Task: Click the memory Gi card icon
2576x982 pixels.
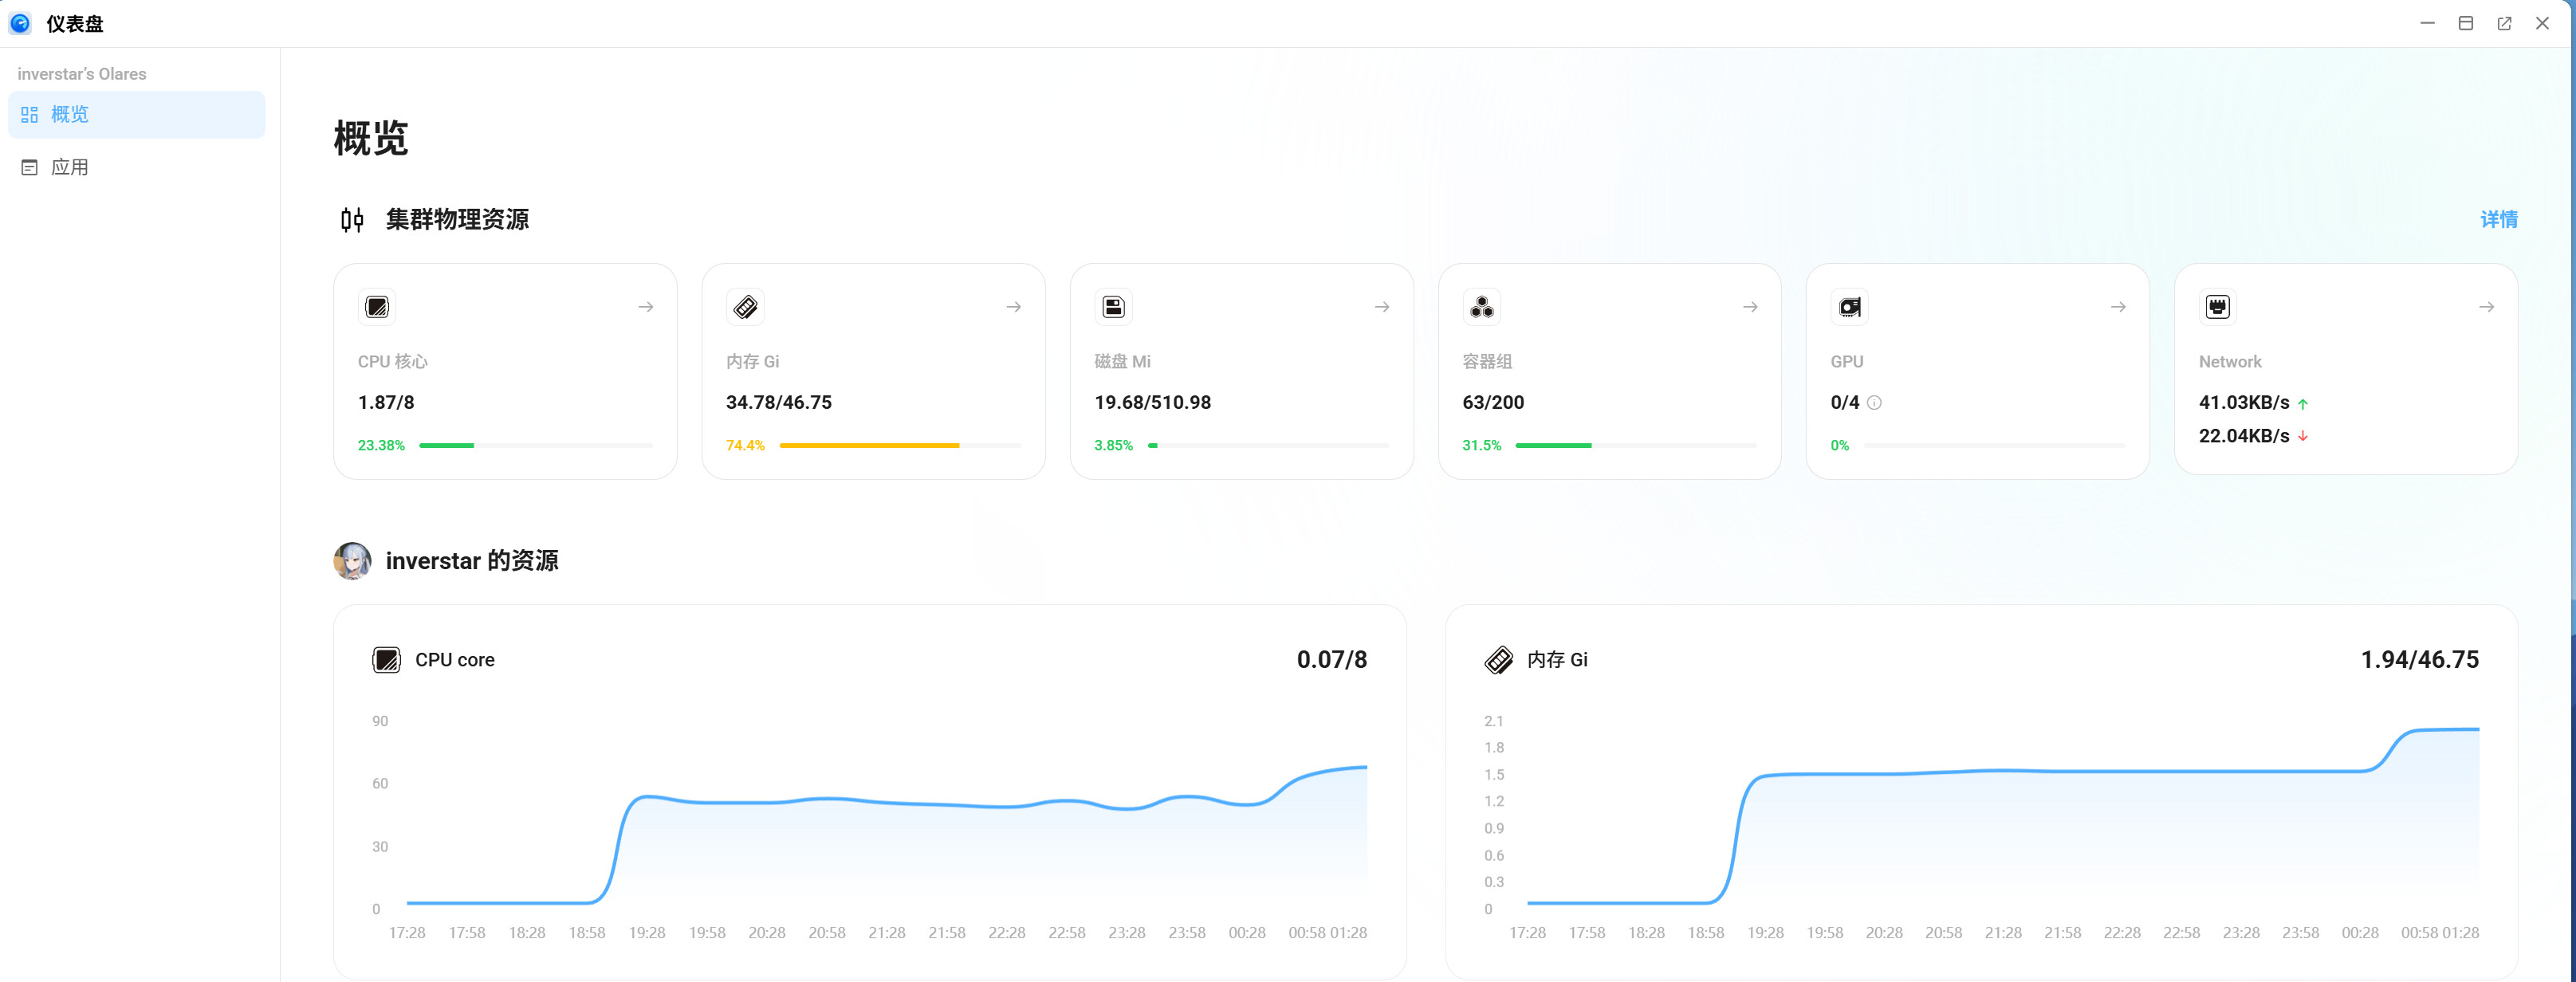Action: pos(745,307)
